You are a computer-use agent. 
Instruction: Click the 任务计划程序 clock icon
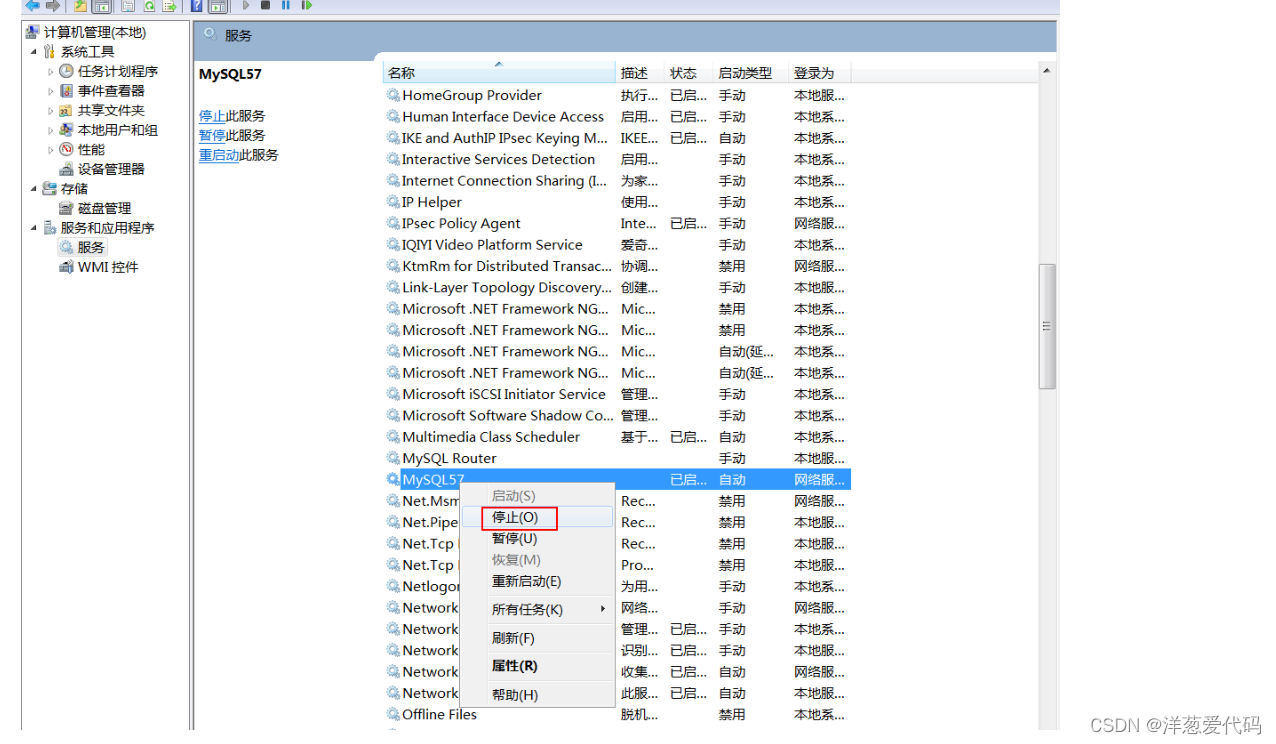click(66, 71)
